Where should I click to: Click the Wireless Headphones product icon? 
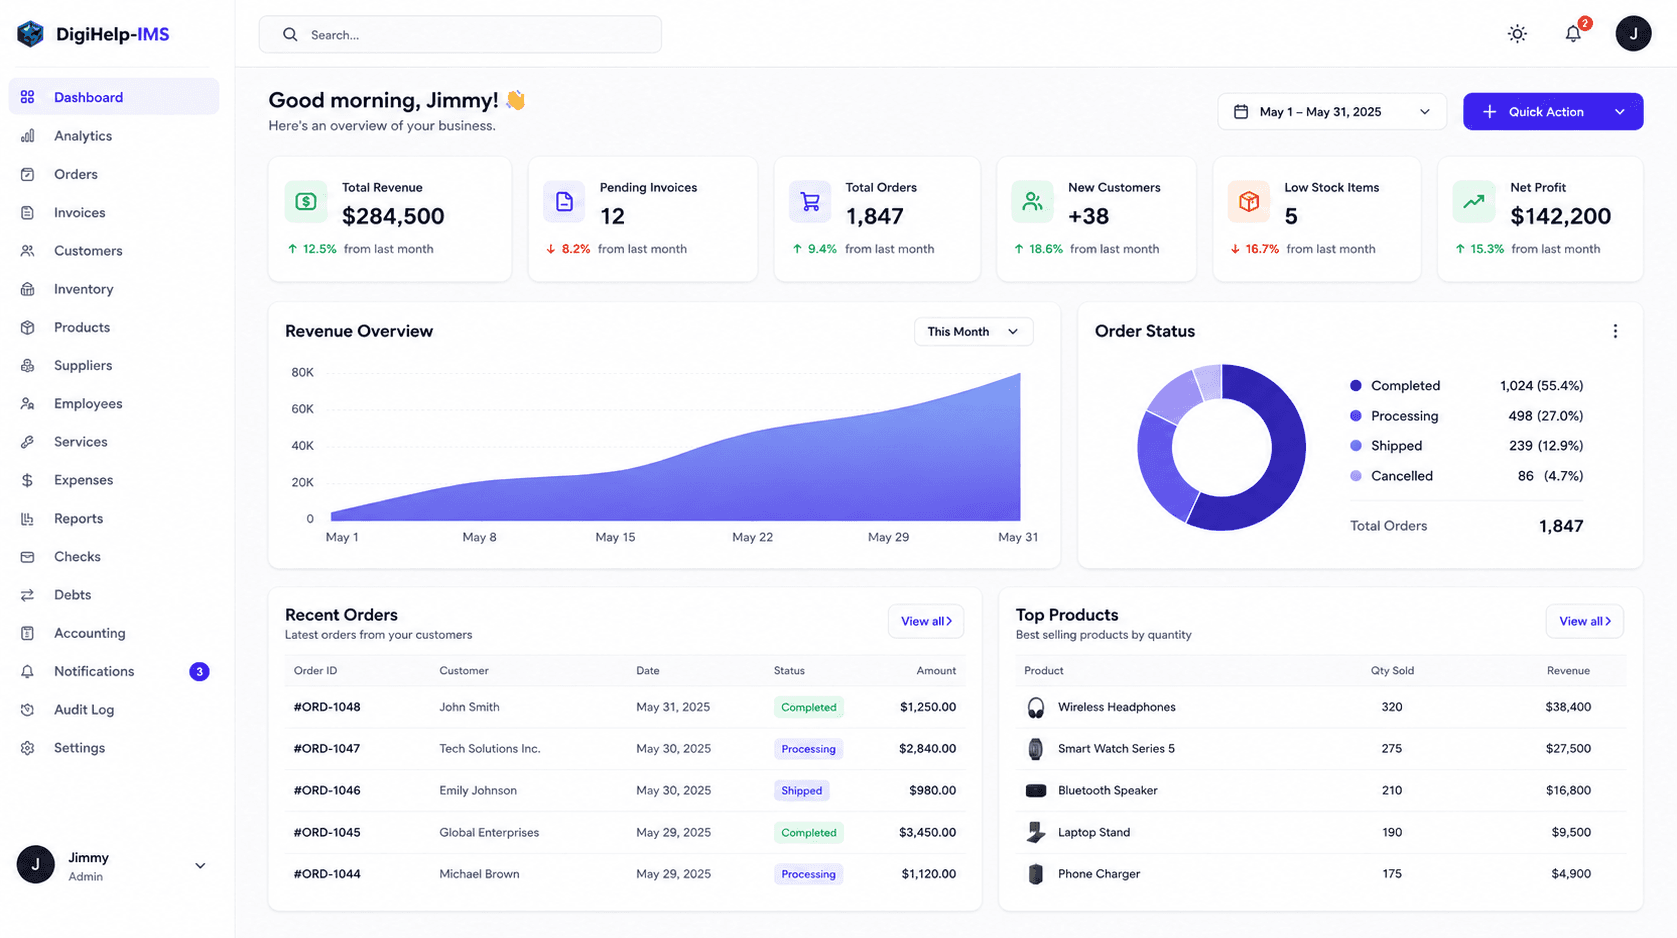1036,708
